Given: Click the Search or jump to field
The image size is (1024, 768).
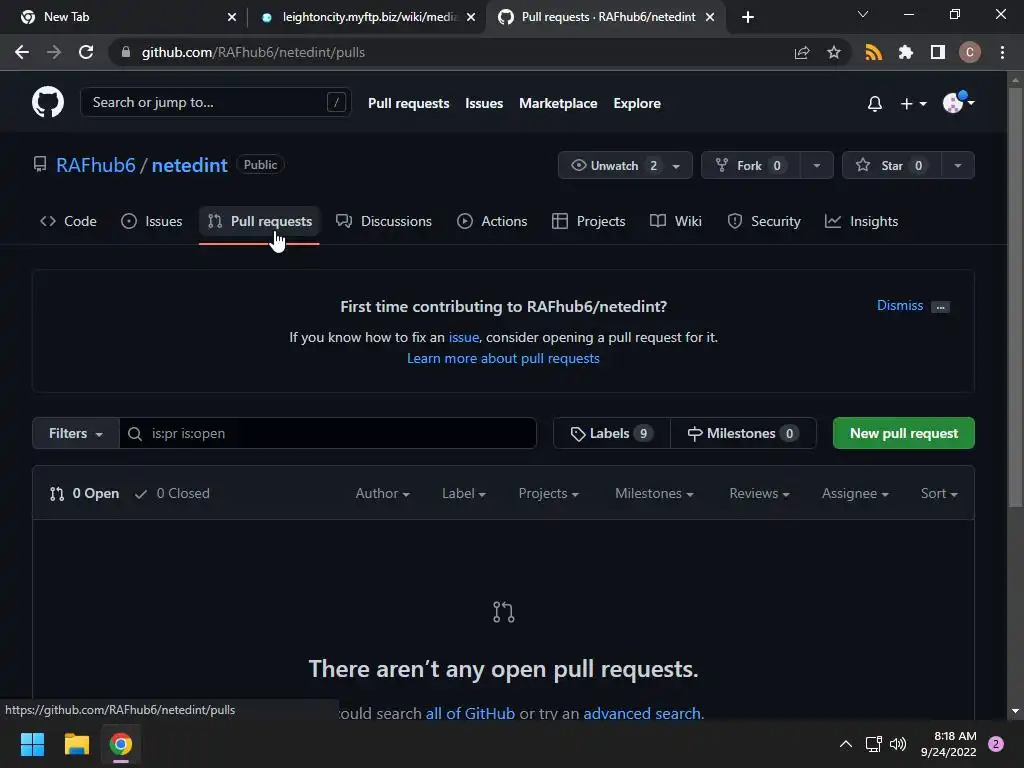Looking at the screenshot, I should pos(216,103).
